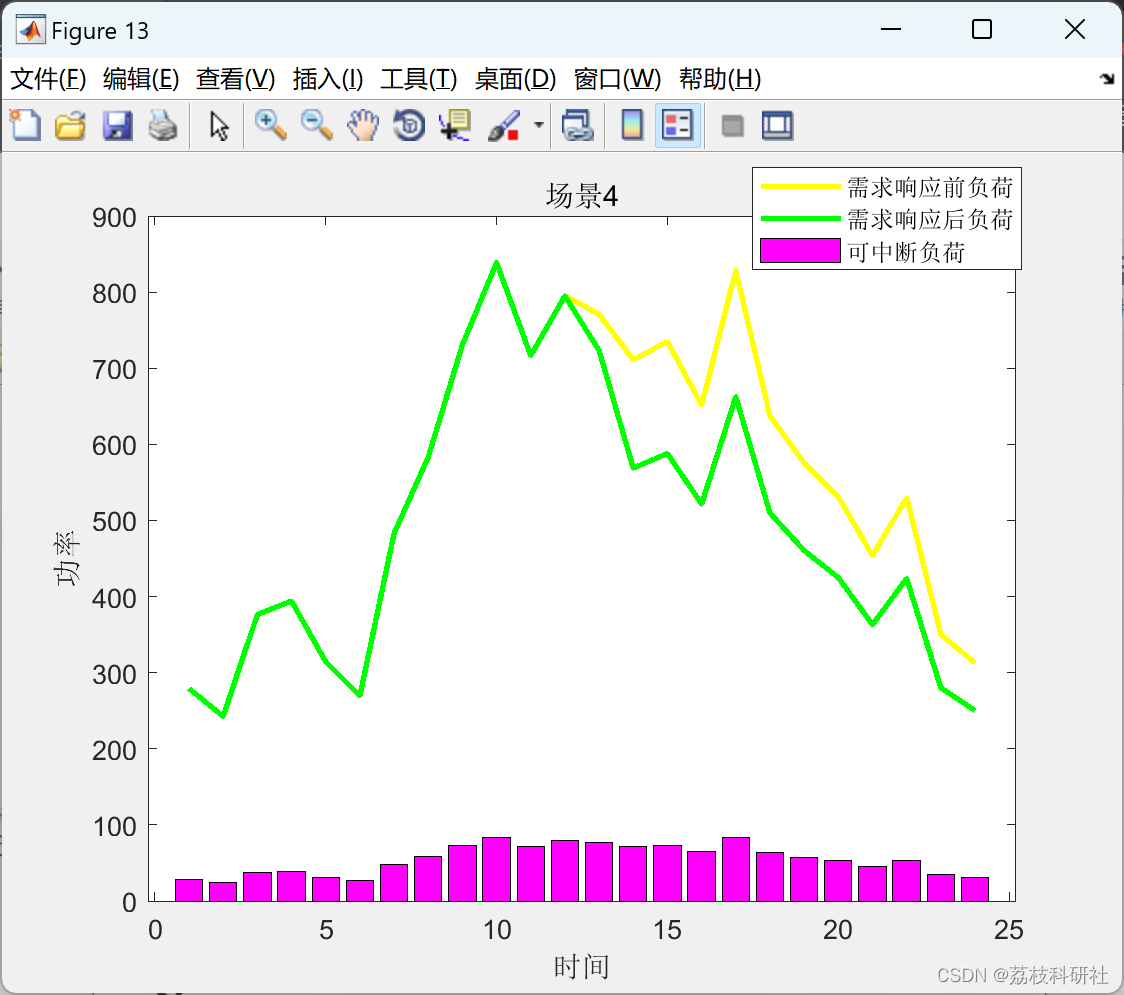This screenshot has width=1124, height=995.
Task: Enable the Rotate 3D tool
Action: pos(409,125)
